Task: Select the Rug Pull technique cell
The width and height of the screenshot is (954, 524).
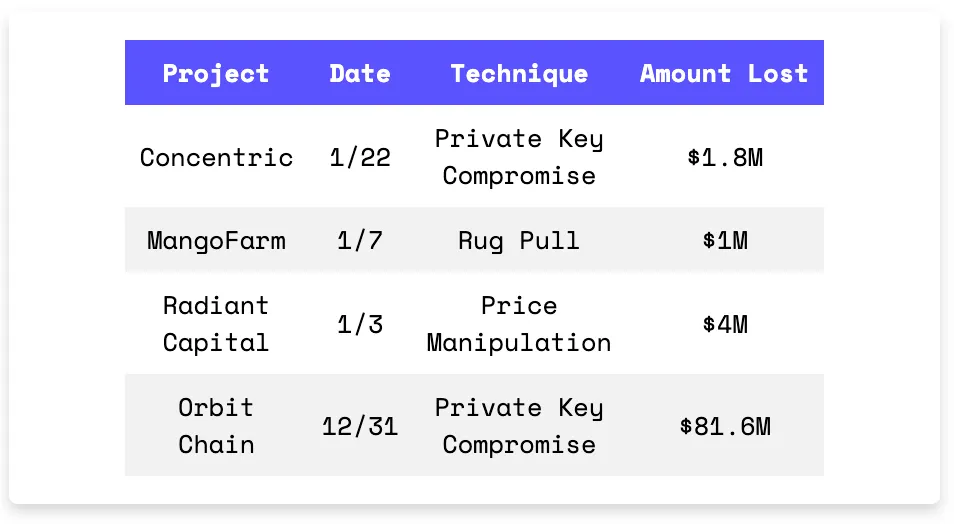Action: point(519,240)
